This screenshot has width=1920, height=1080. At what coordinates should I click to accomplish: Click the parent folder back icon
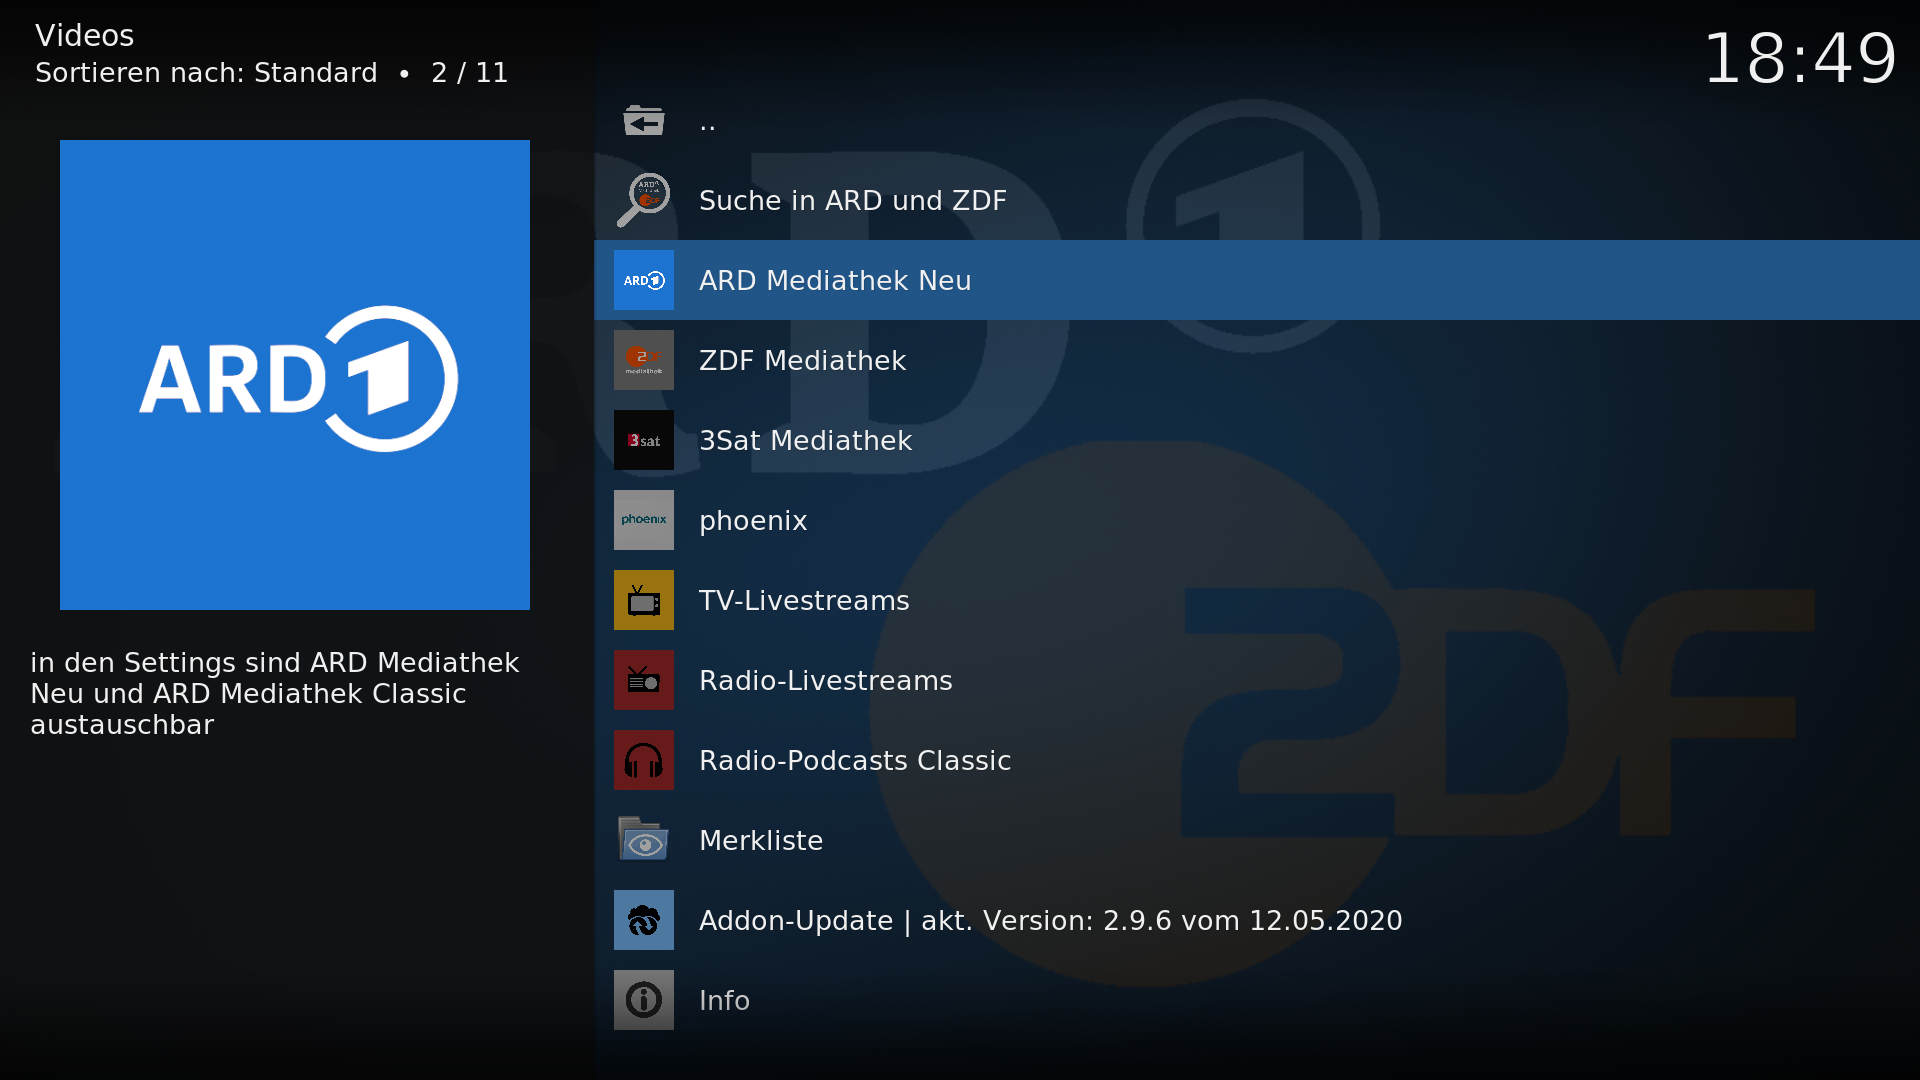(x=643, y=120)
